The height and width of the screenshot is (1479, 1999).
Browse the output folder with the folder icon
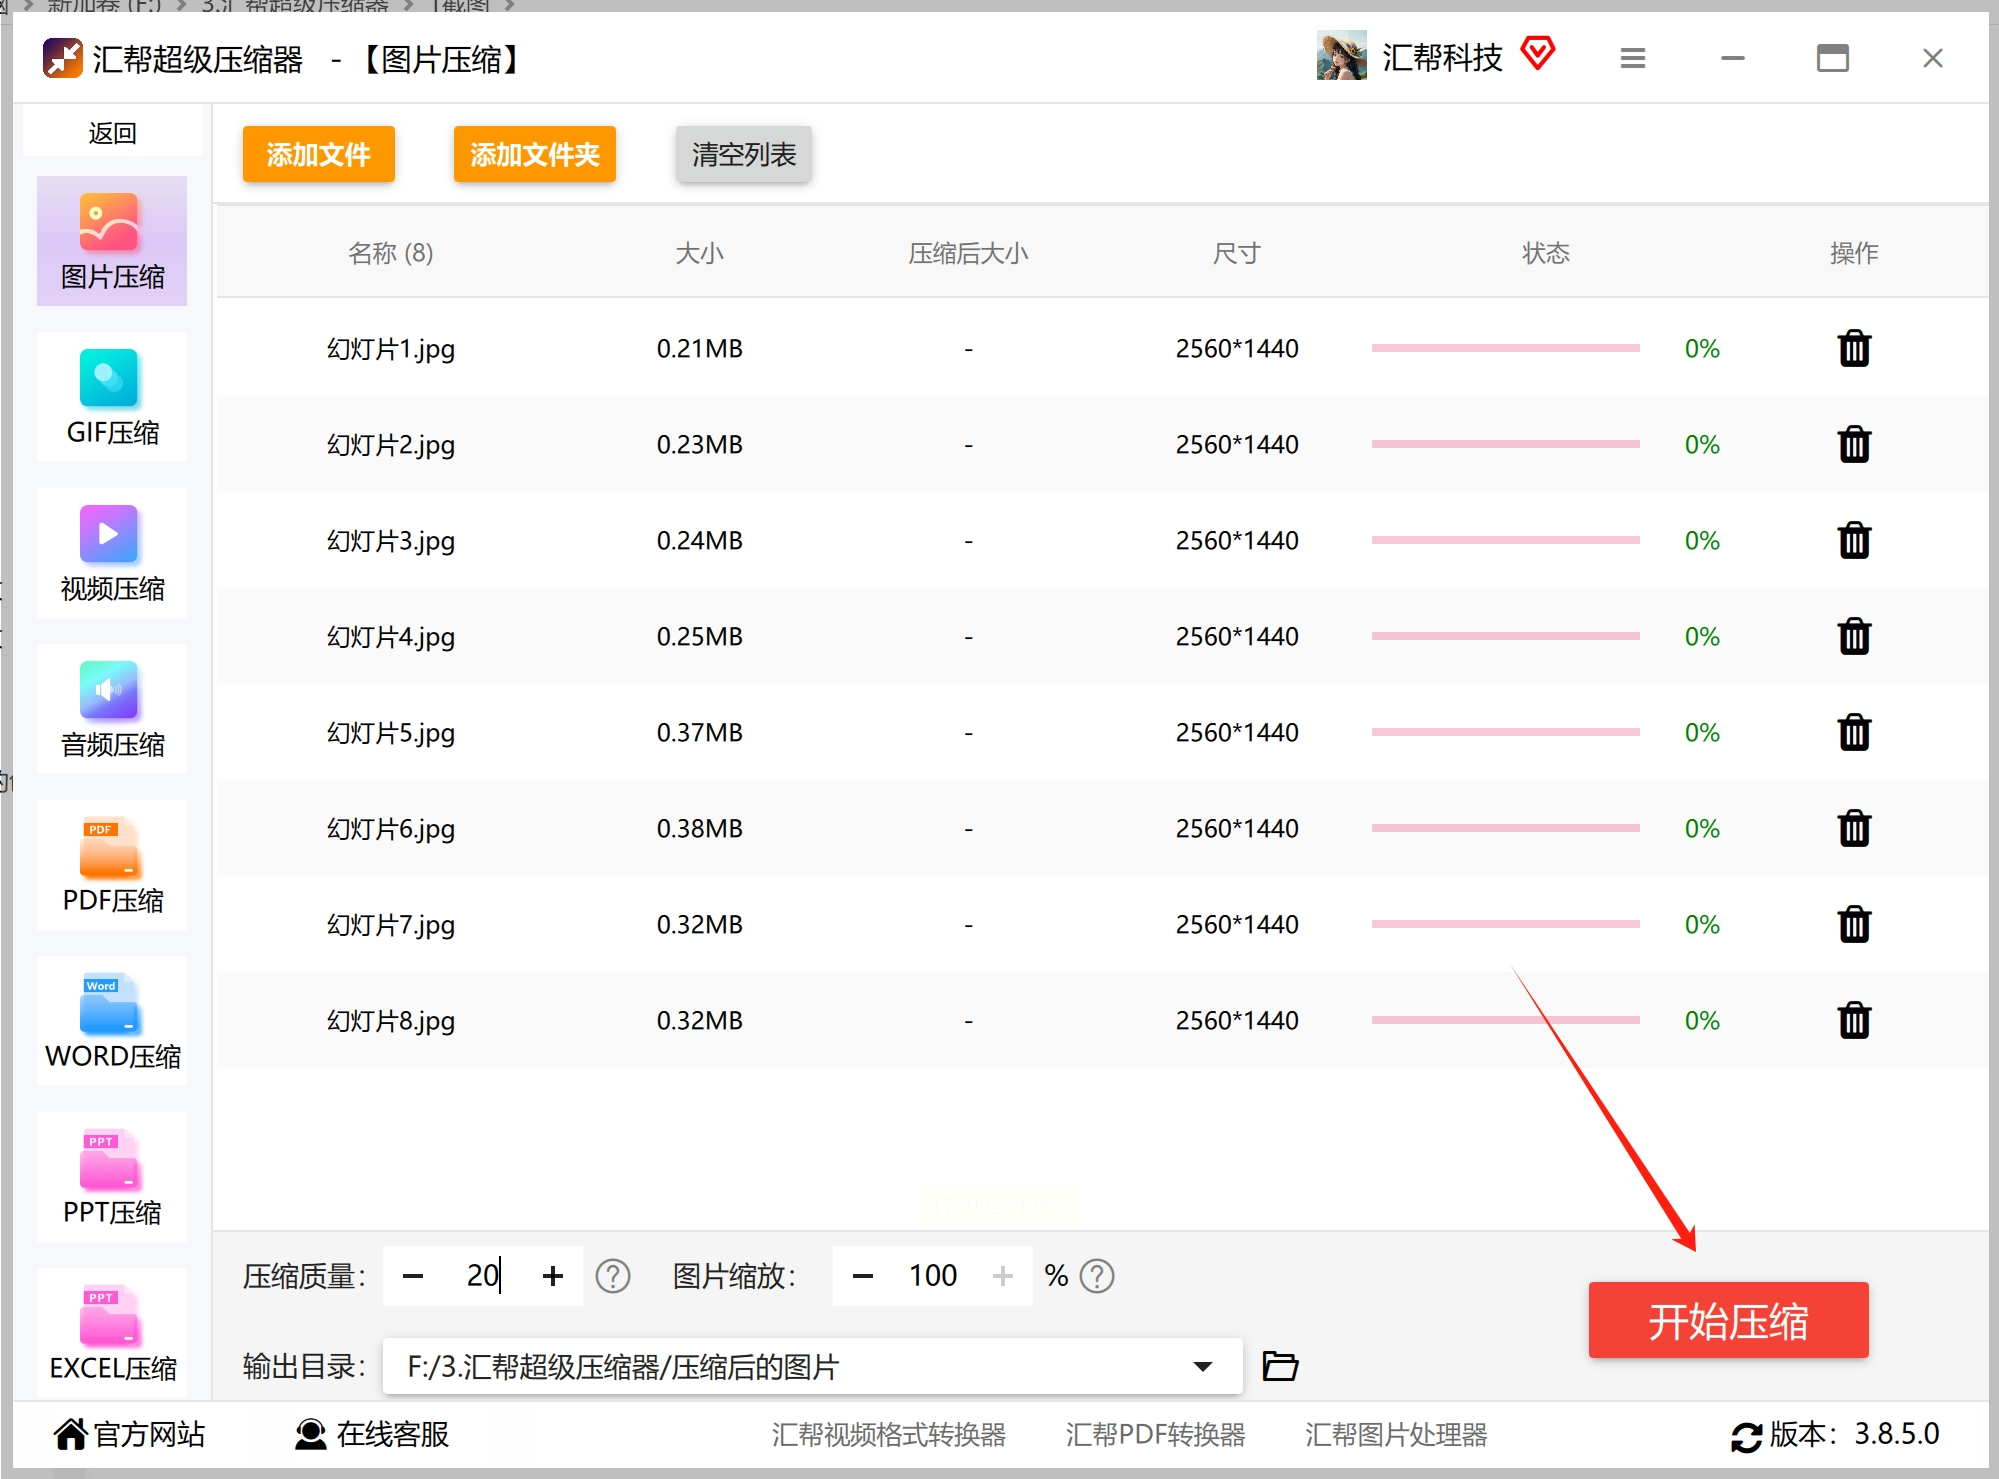pyautogui.click(x=1279, y=1366)
